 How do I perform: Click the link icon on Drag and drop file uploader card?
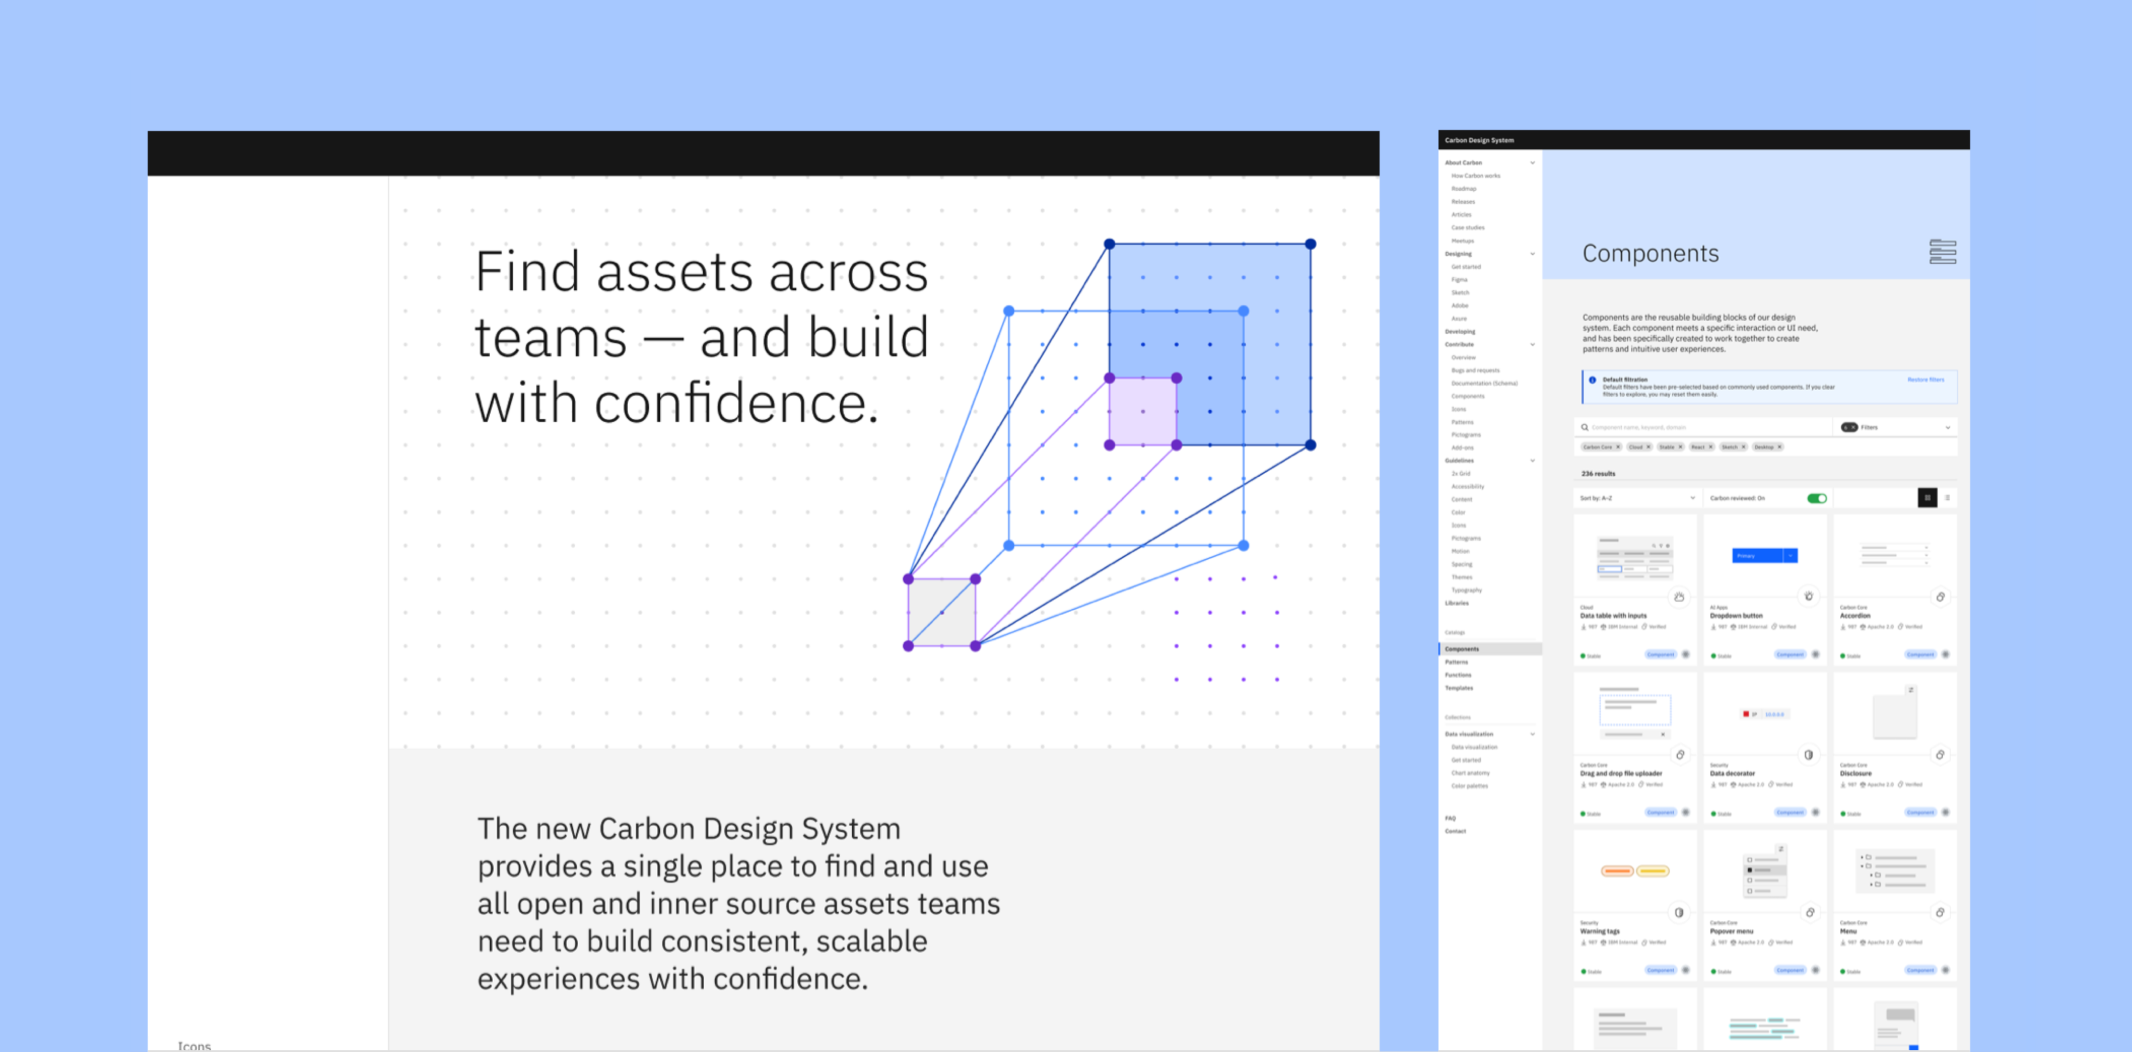[x=1680, y=755]
